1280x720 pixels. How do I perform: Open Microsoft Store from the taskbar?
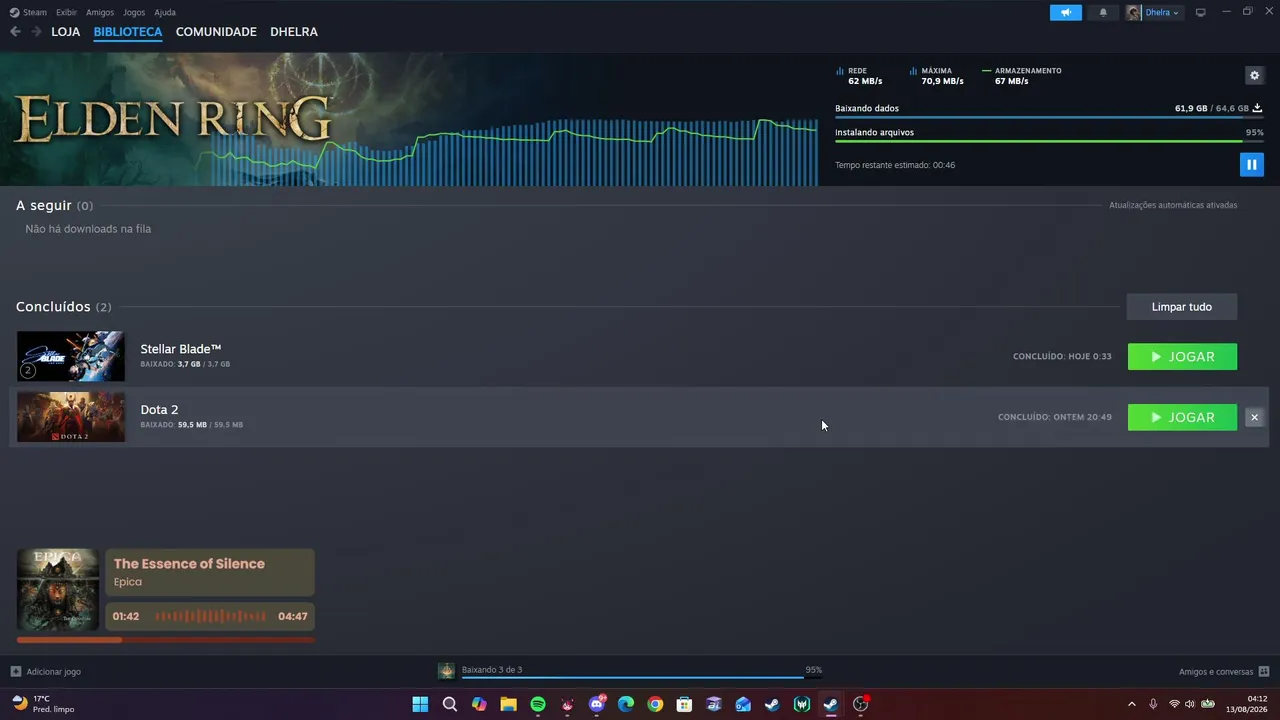pyautogui.click(x=684, y=704)
